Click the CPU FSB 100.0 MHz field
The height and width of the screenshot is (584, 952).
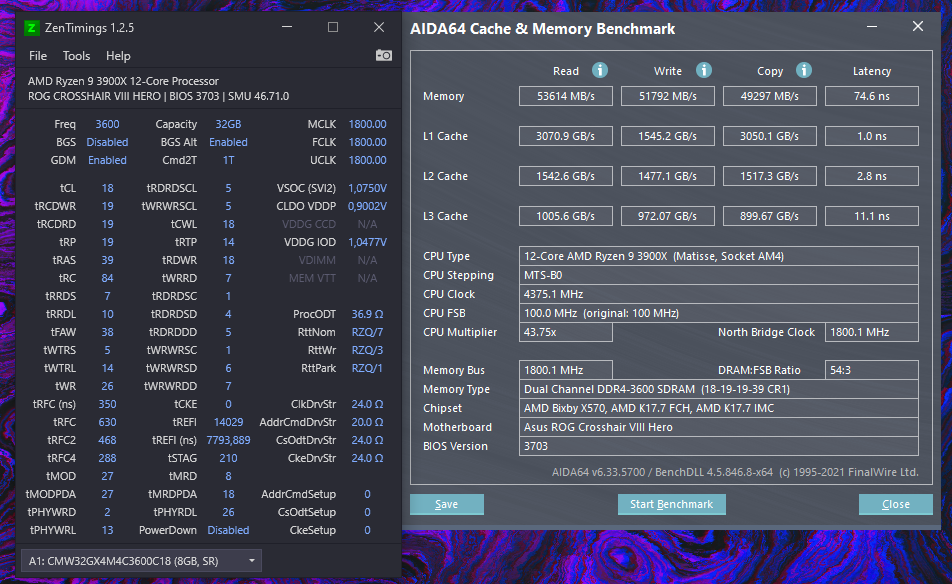click(x=719, y=313)
